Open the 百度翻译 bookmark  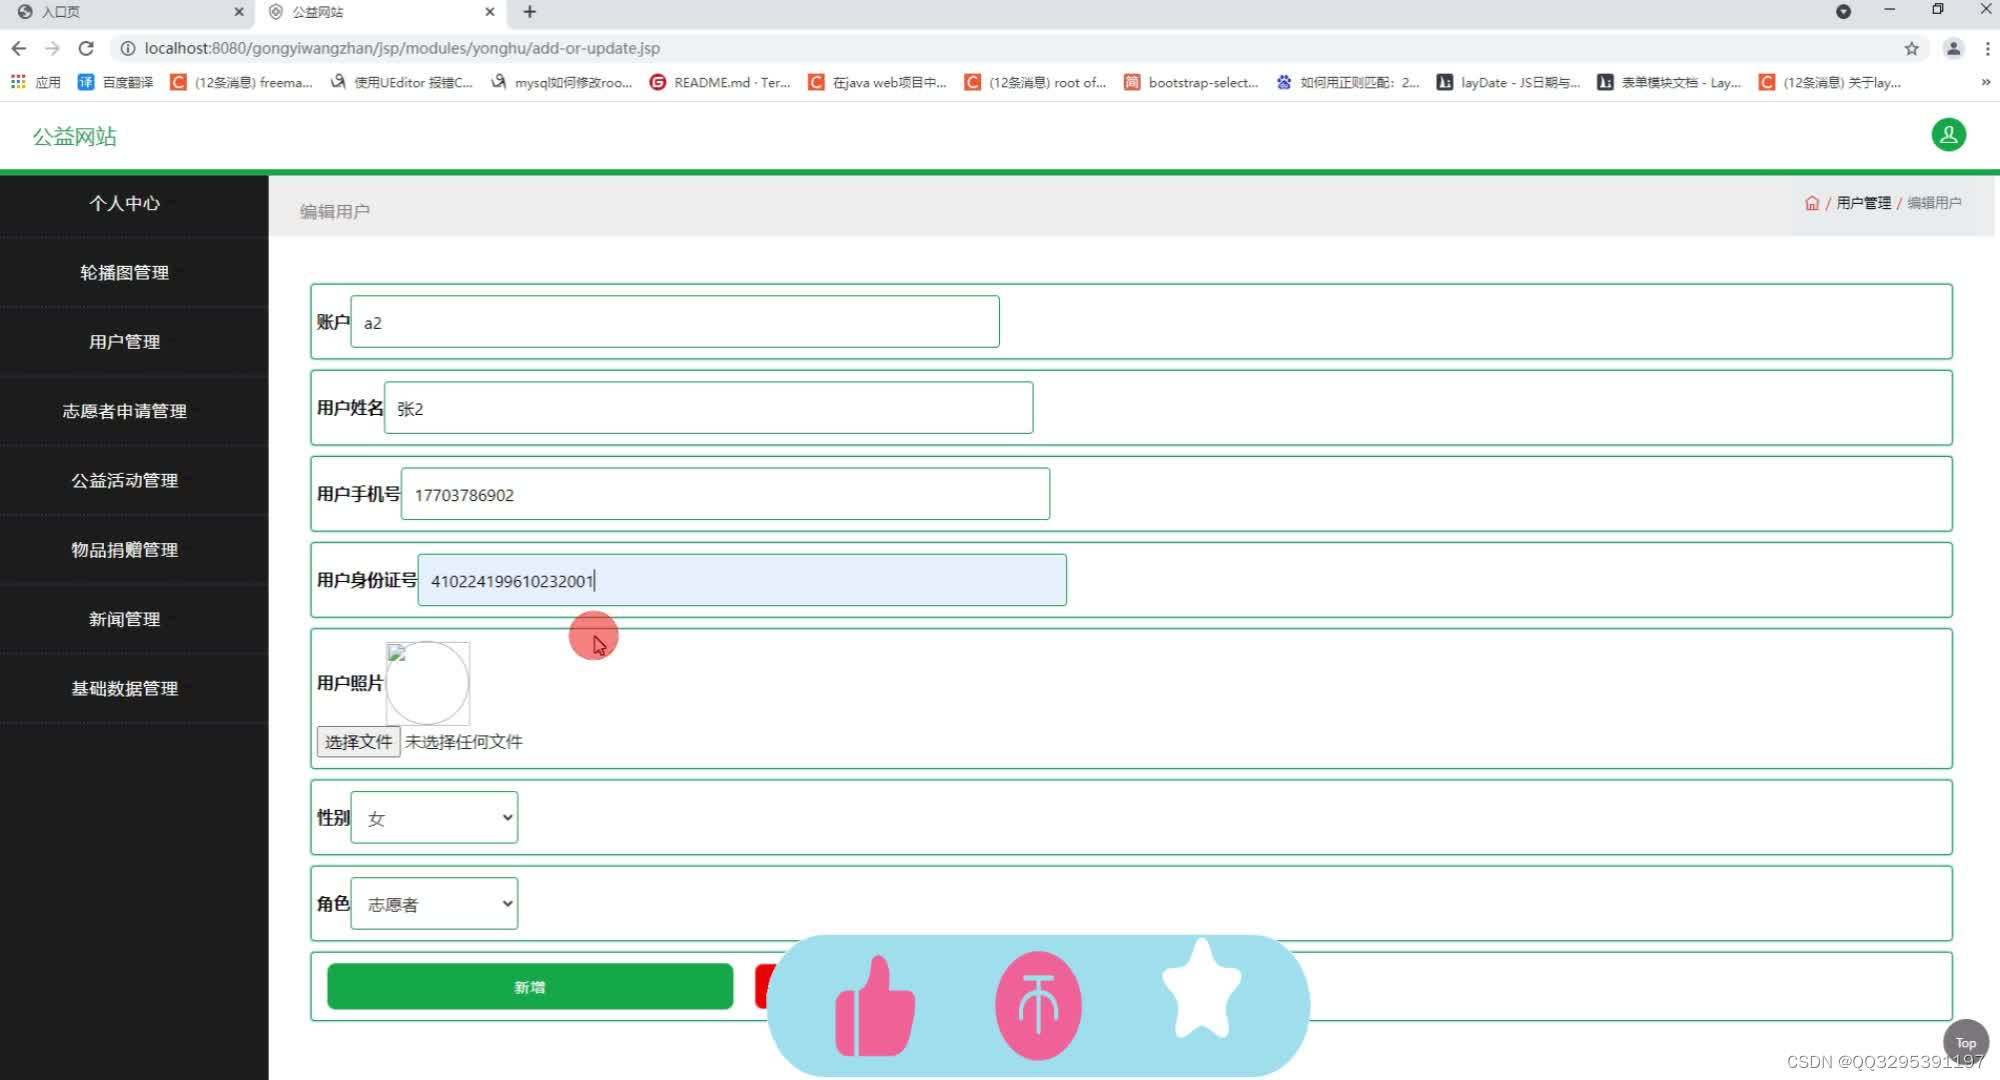point(116,82)
